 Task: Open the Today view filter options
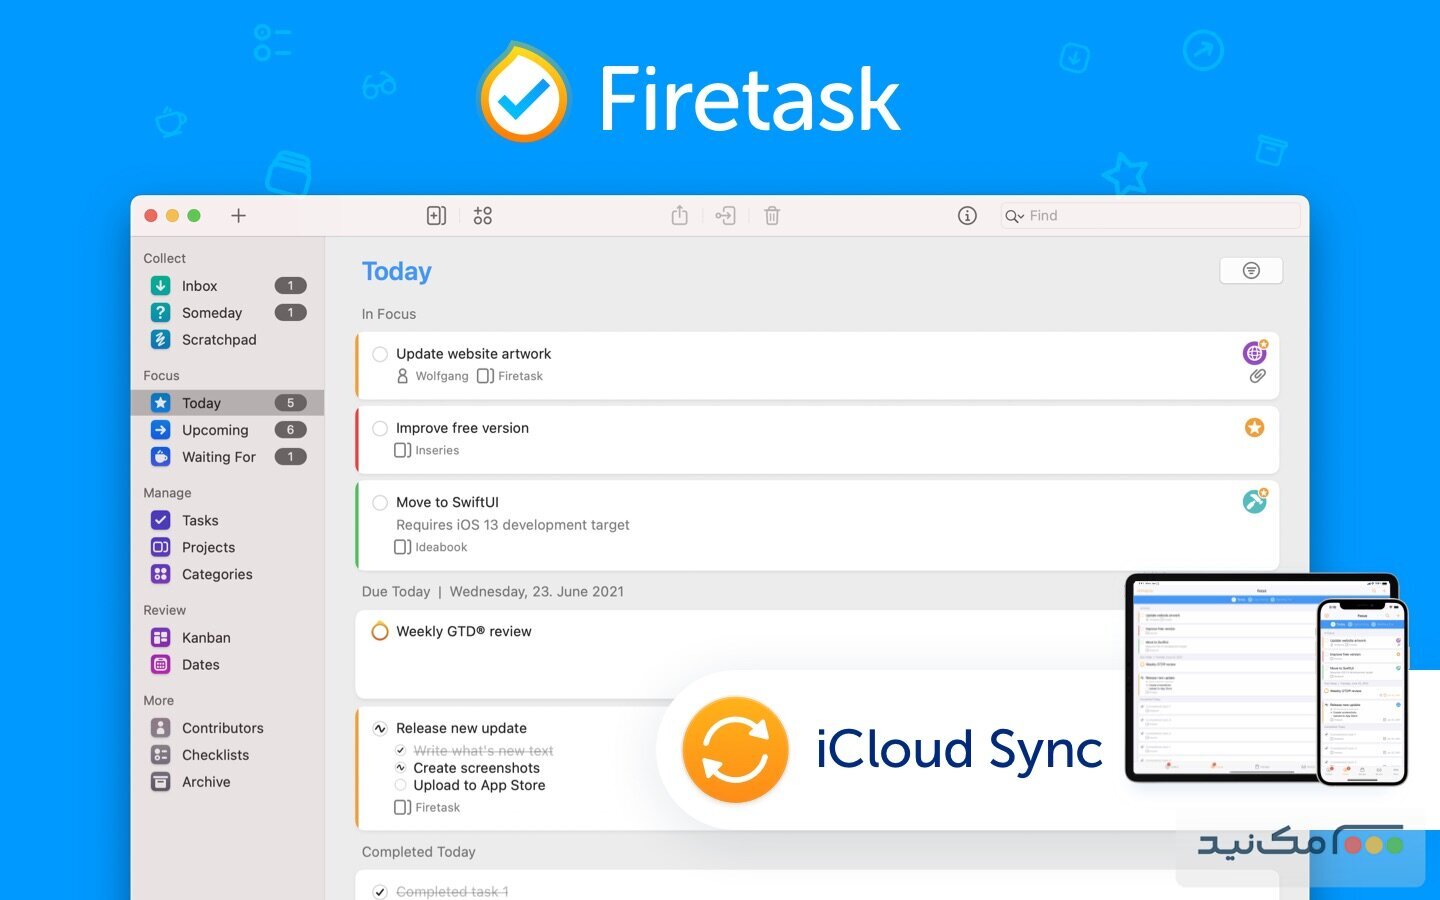pyautogui.click(x=1251, y=270)
